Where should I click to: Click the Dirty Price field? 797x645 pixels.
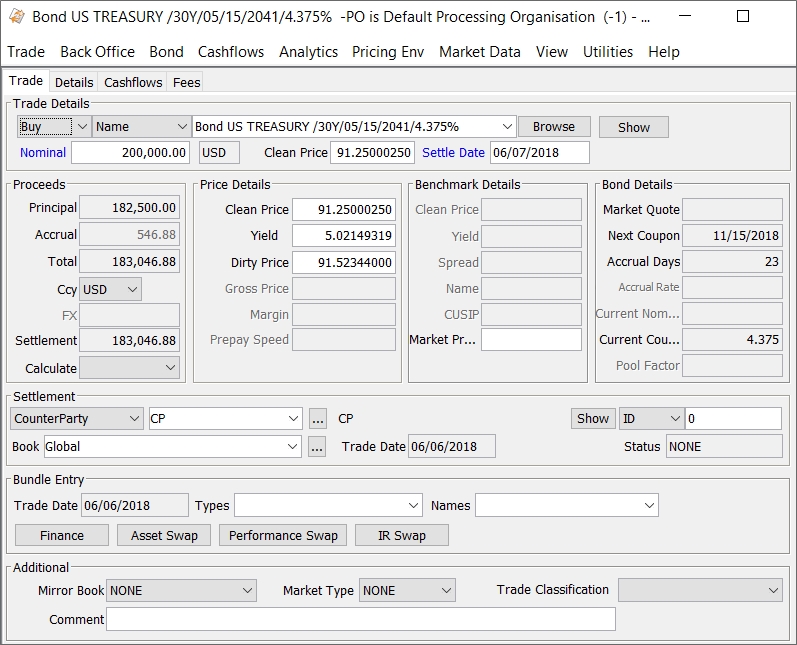tap(344, 262)
